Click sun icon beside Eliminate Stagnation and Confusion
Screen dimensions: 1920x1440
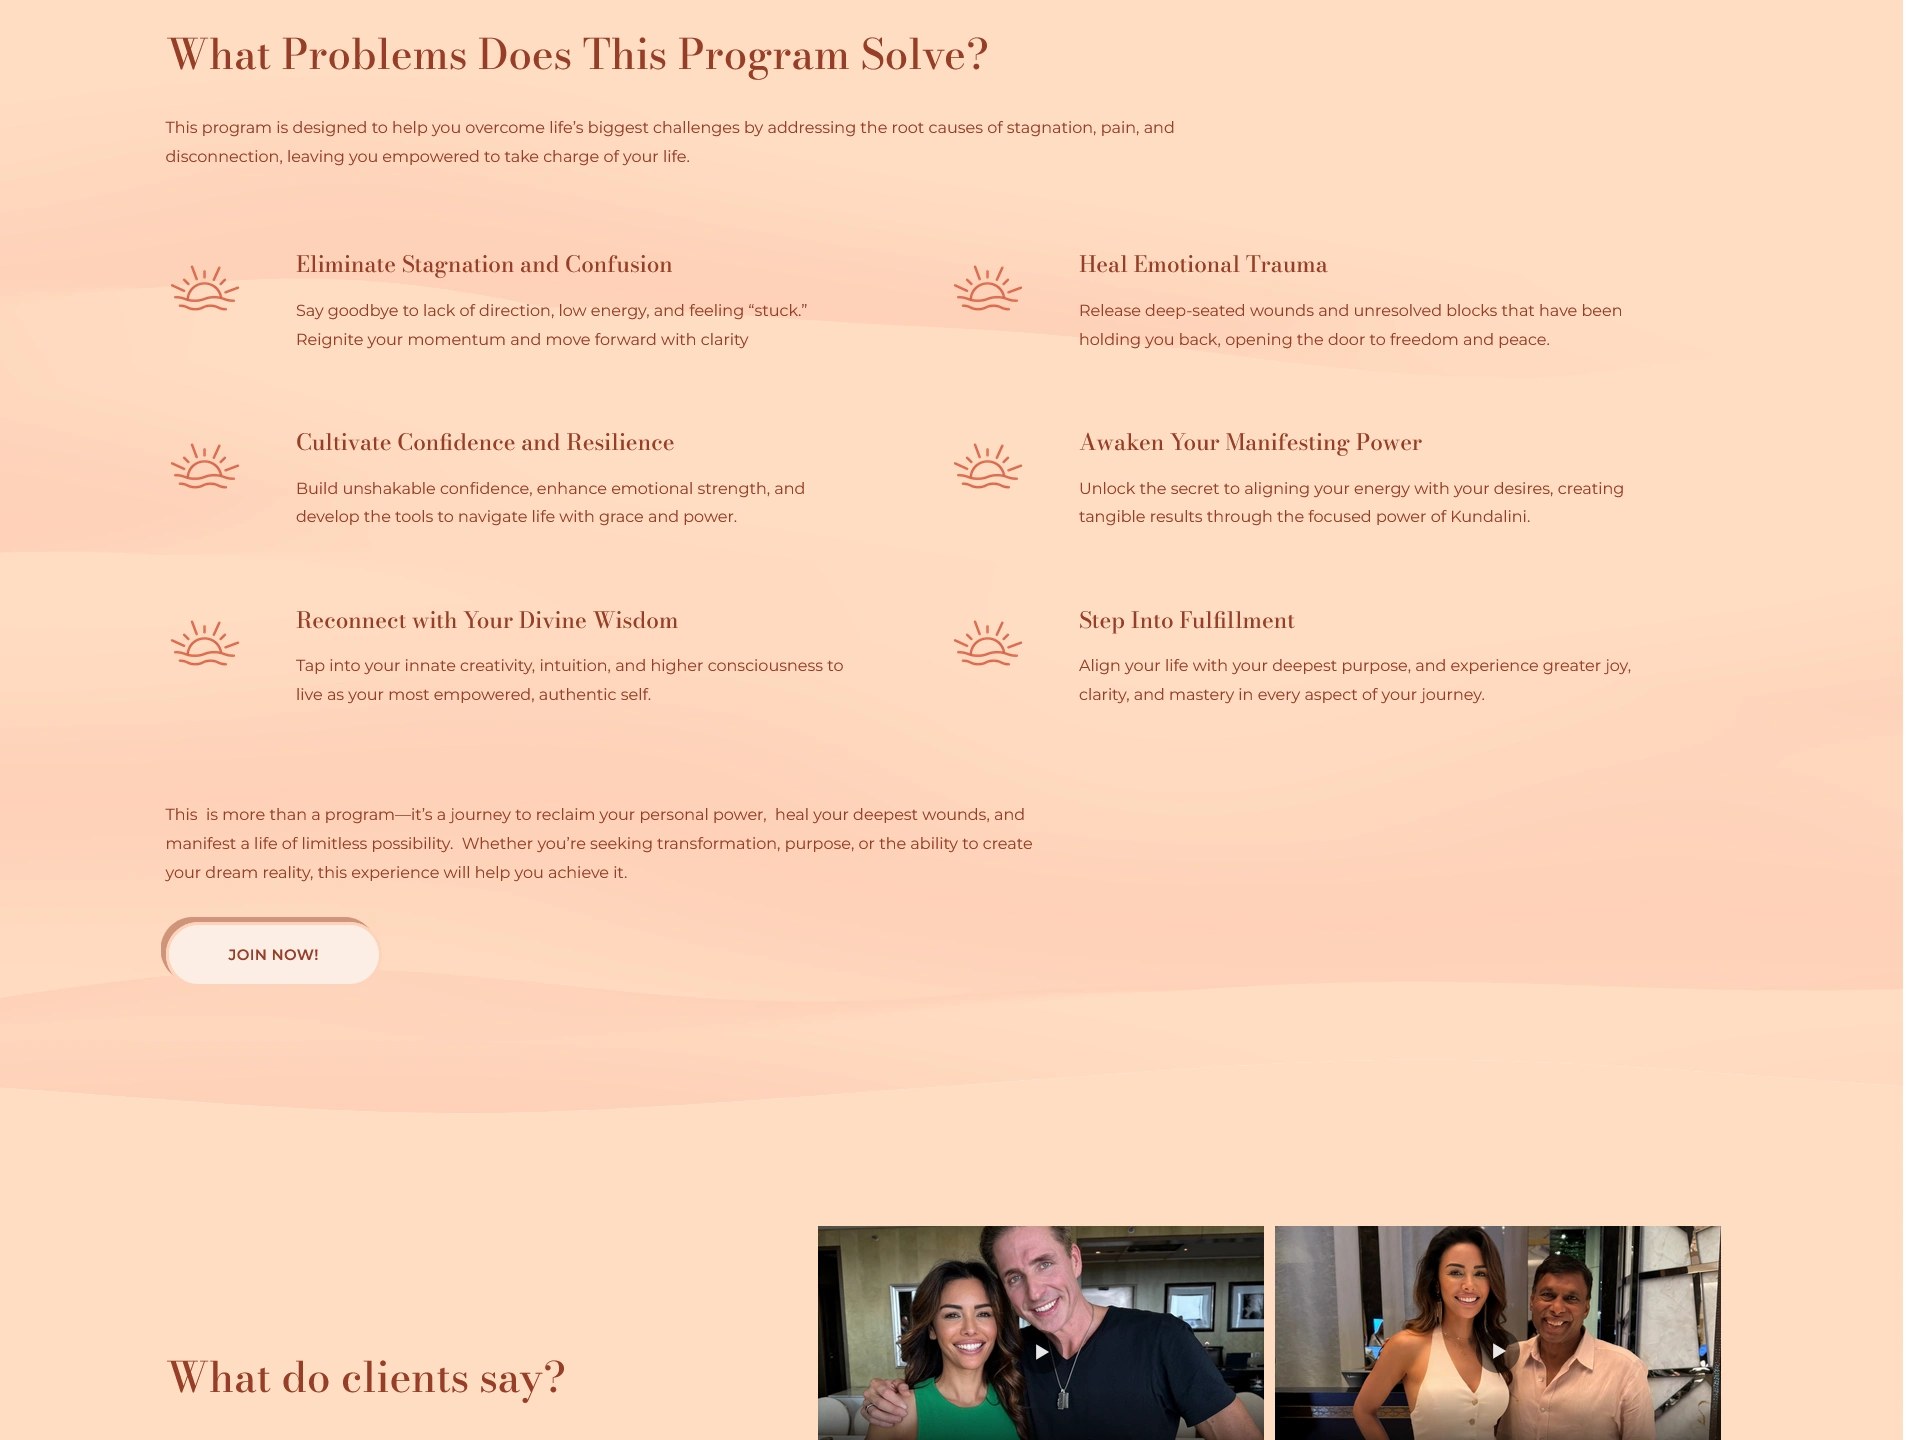point(205,289)
